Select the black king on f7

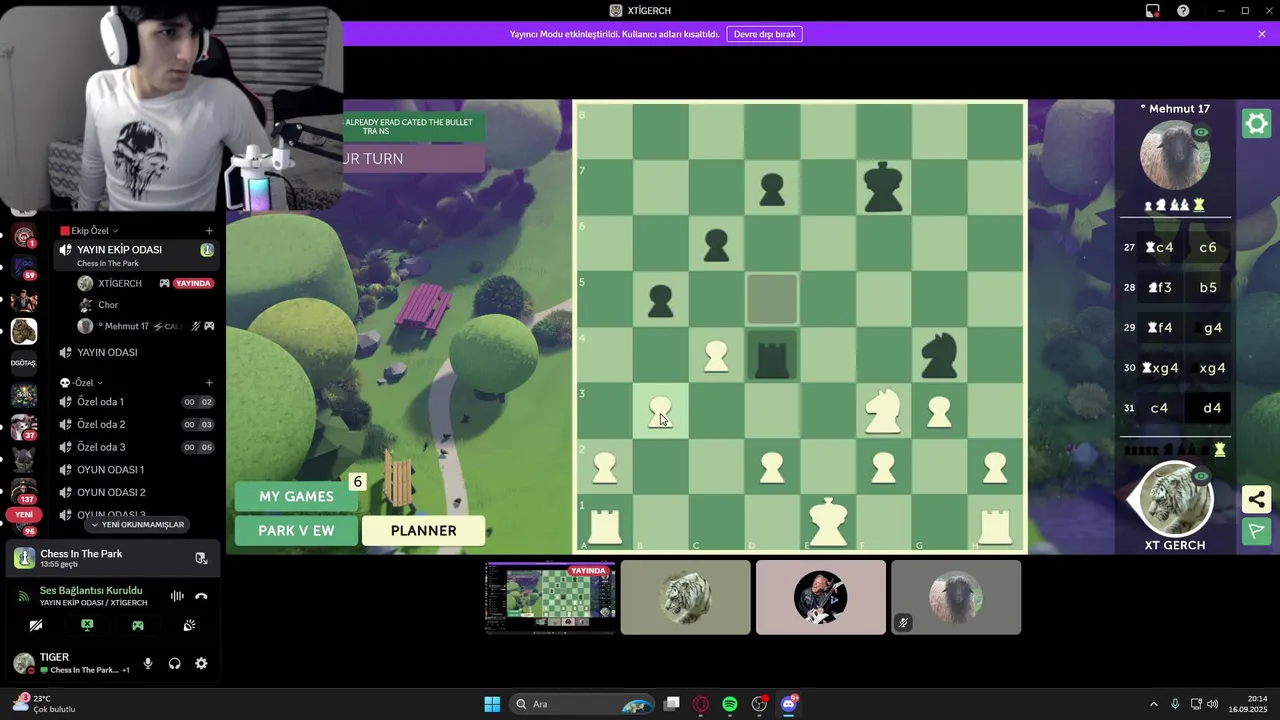point(883,187)
